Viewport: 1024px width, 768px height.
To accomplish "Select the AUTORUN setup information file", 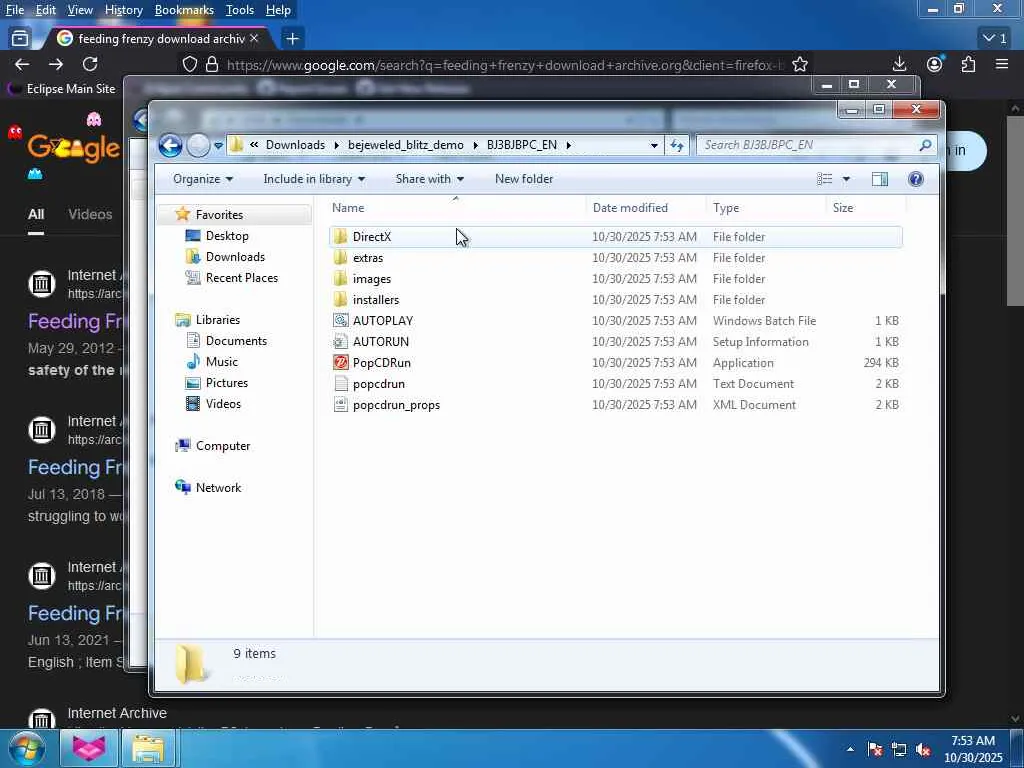I will 381,342.
